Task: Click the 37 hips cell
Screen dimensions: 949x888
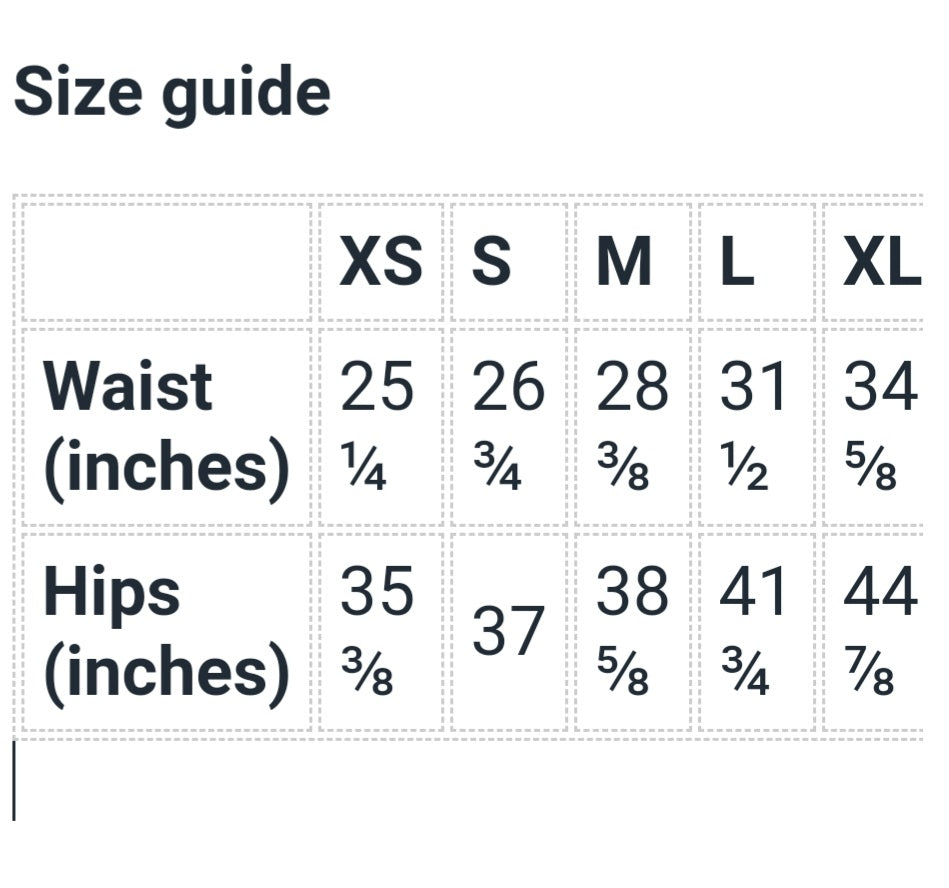Action: 509,632
